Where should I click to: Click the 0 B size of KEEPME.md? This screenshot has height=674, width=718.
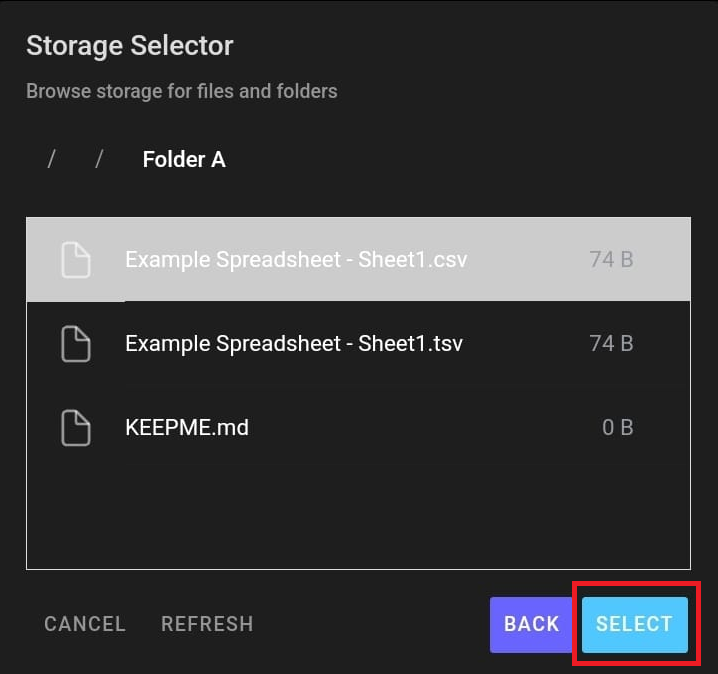click(617, 428)
